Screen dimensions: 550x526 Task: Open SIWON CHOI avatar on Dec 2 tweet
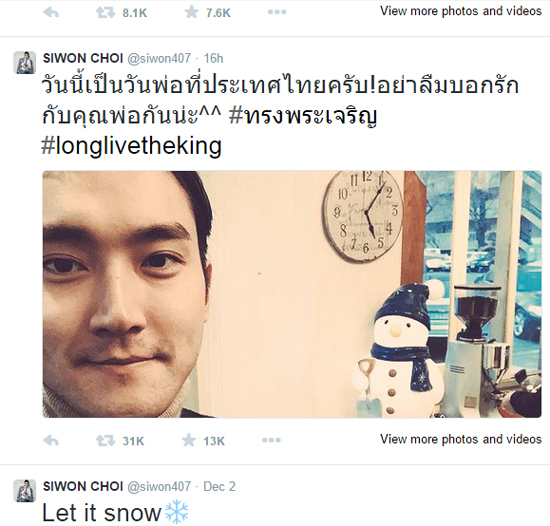(25, 491)
